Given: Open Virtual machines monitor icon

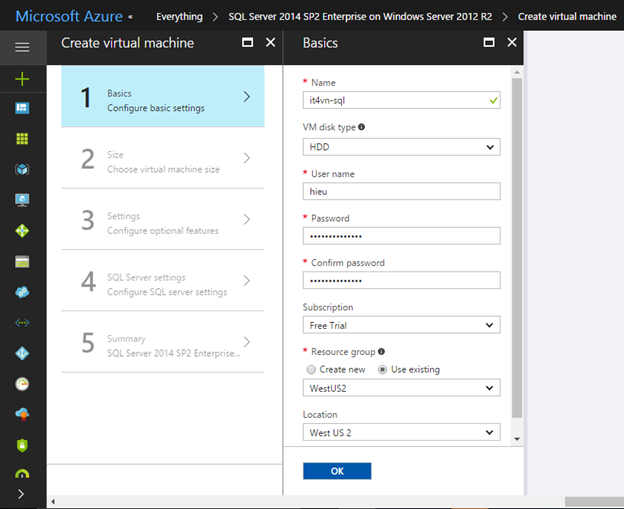Looking at the screenshot, I should point(22,200).
